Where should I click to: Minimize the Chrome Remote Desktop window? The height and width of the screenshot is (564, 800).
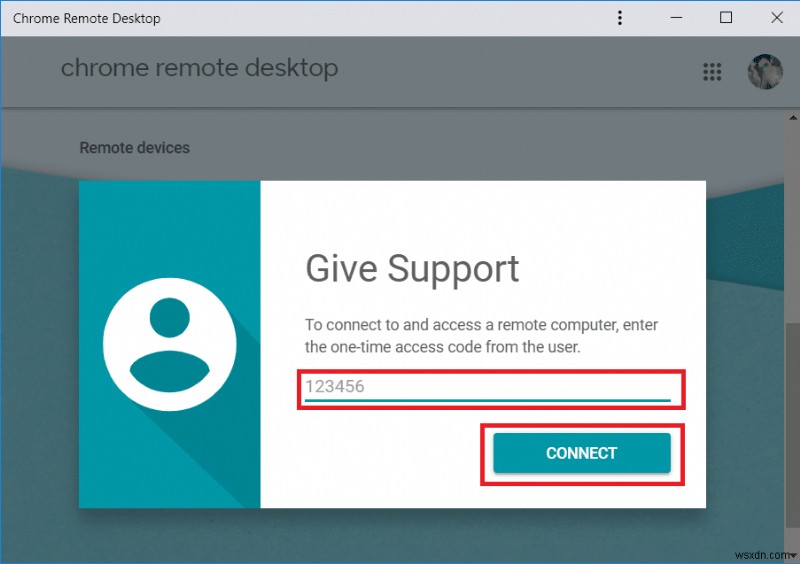click(677, 18)
